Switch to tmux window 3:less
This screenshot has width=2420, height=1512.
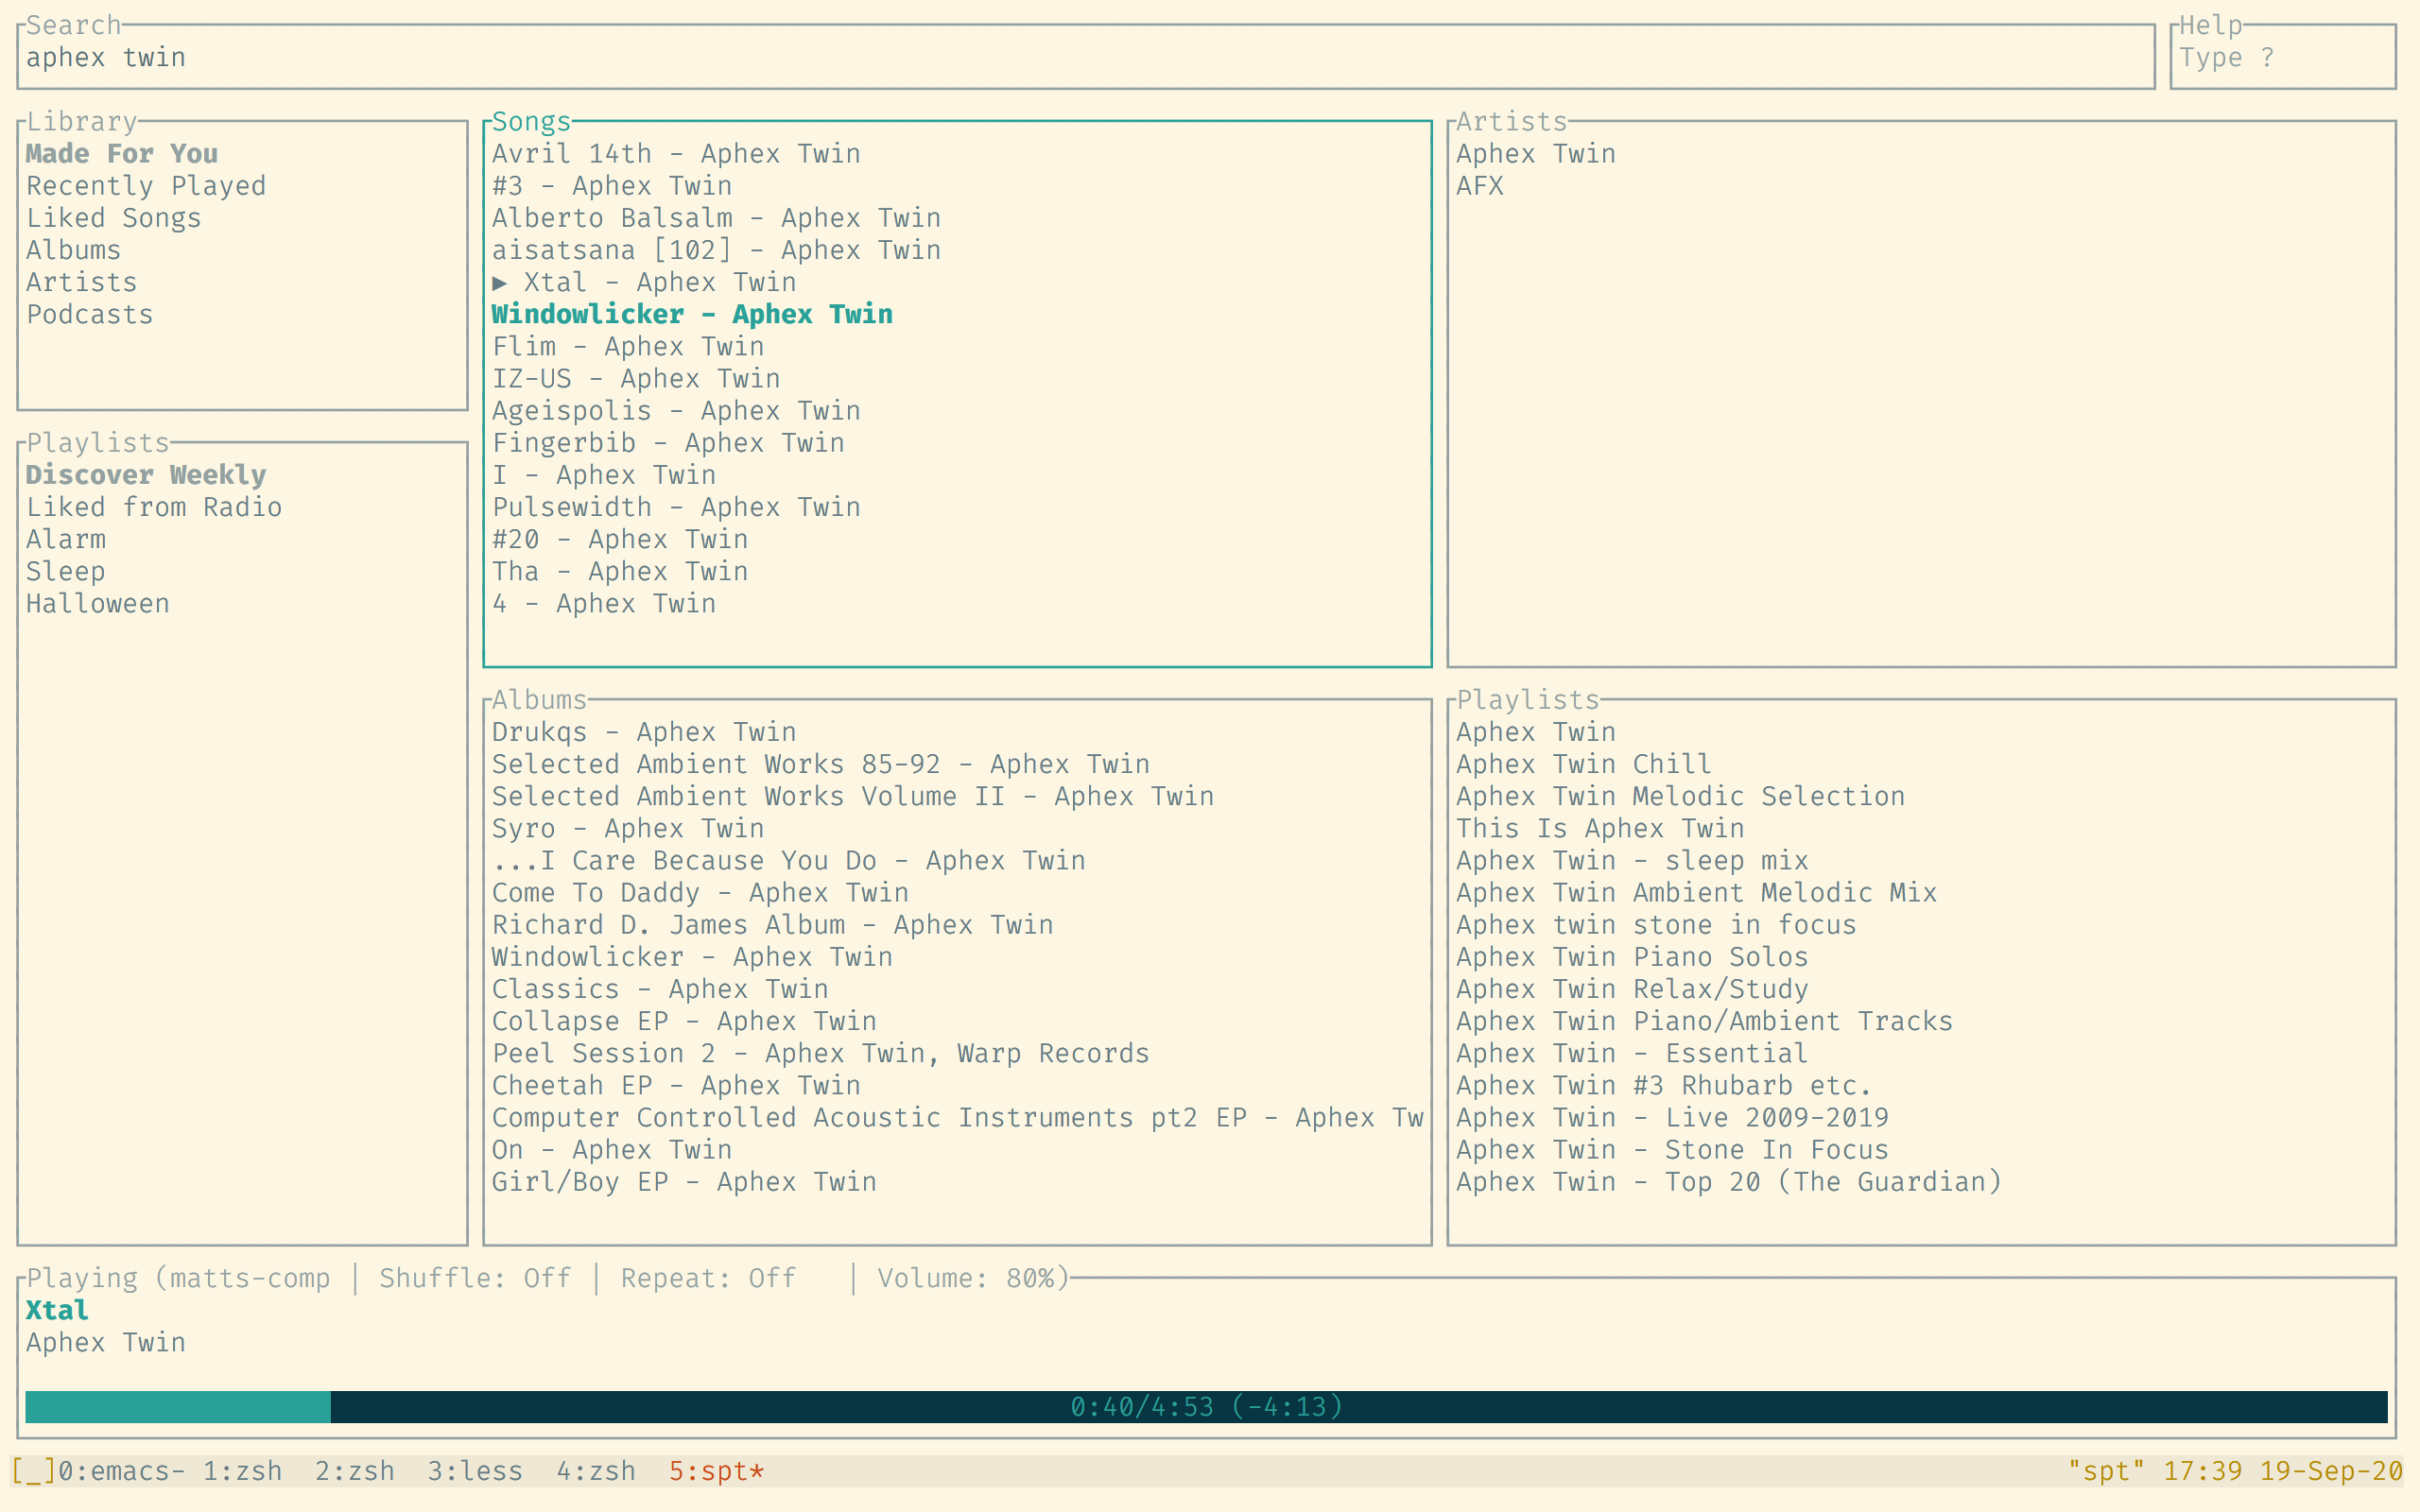(x=475, y=1471)
